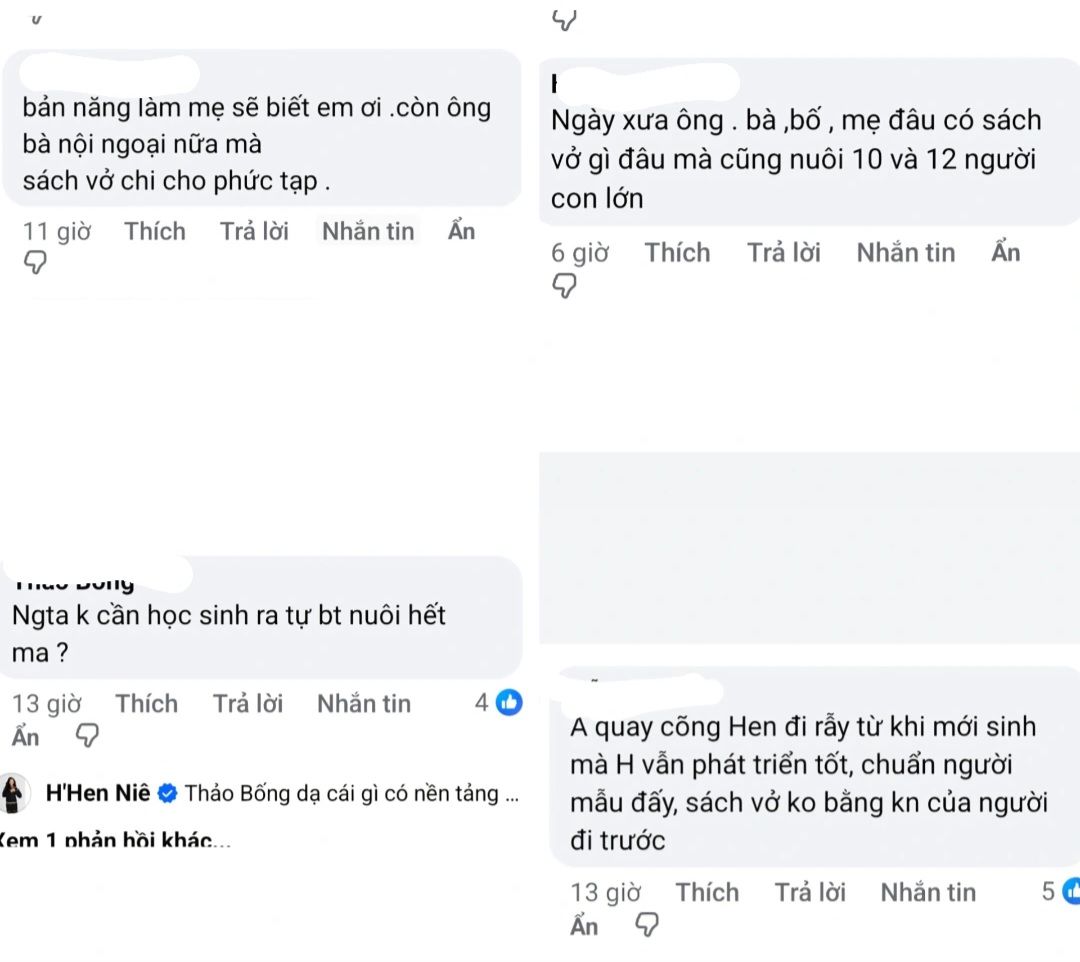Select Thảo Bống's name in H'Hen Niê's reply
This screenshot has height=962, width=1080.
[232, 793]
